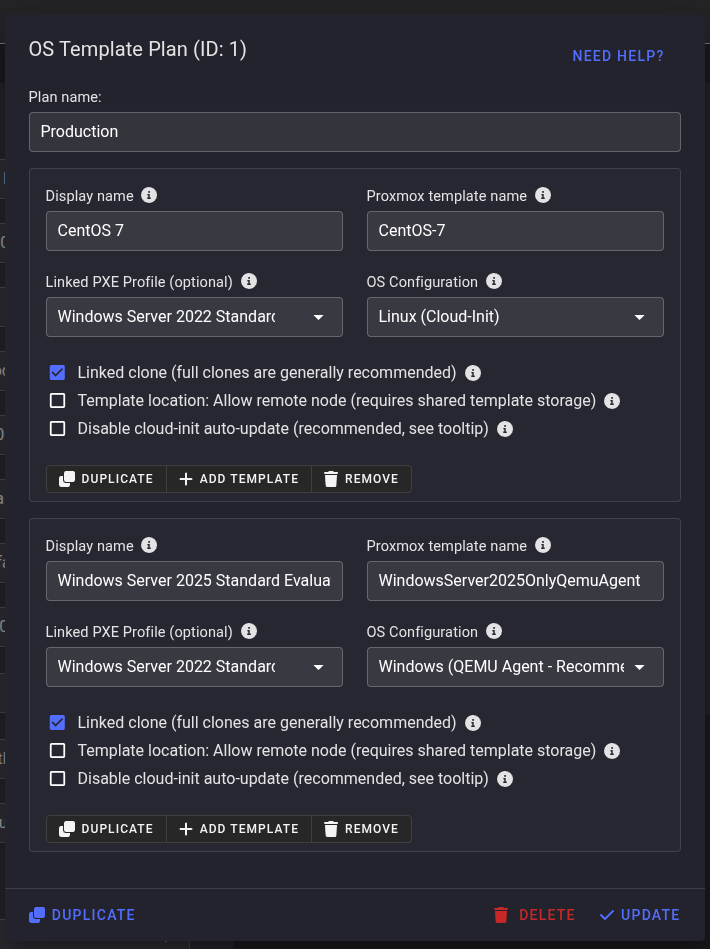Uncheck Linked clone for CentOS 7 template

(58, 373)
